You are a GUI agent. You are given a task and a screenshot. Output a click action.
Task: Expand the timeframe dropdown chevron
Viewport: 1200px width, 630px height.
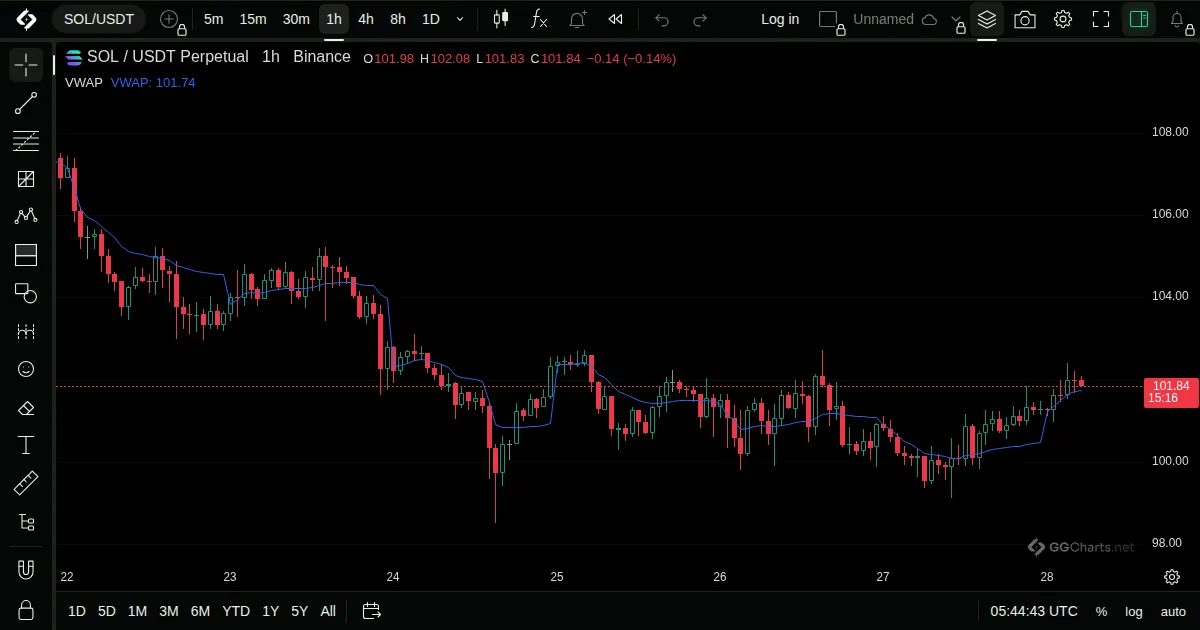[x=460, y=19]
